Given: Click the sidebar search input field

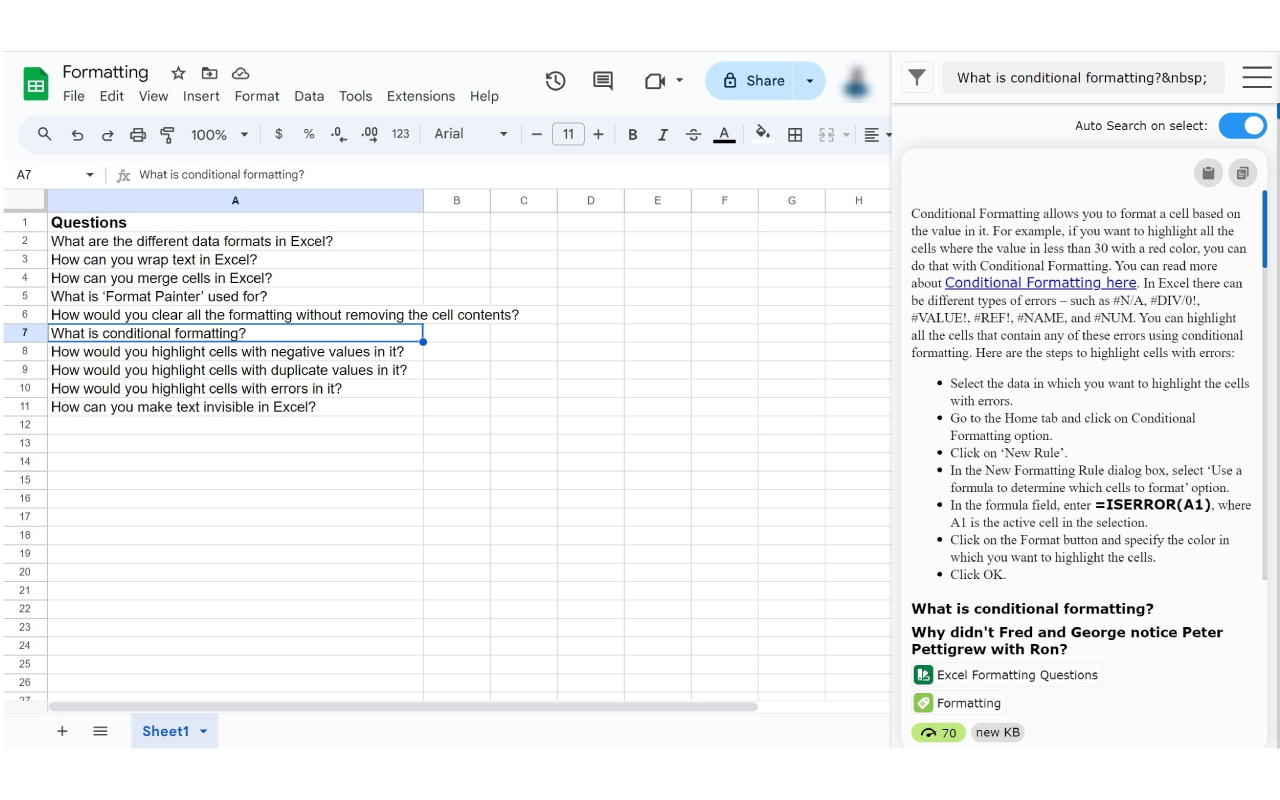Looking at the screenshot, I should [1082, 77].
